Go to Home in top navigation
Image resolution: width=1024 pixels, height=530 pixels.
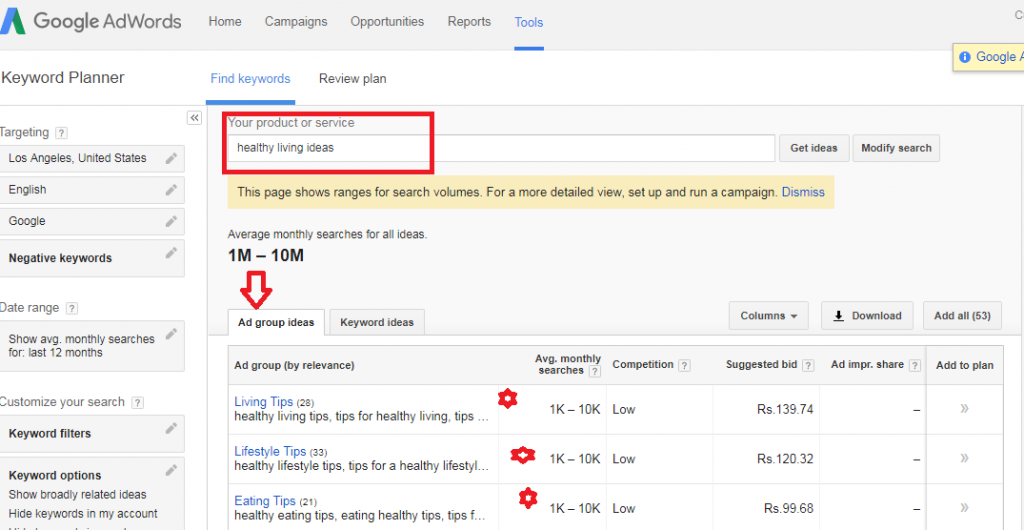click(225, 22)
